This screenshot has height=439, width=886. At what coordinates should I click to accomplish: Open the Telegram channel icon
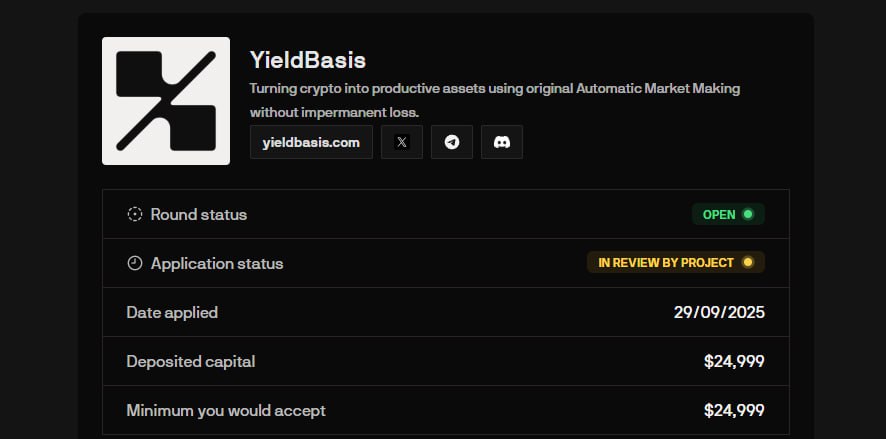pyautogui.click(x=452, y=142)
